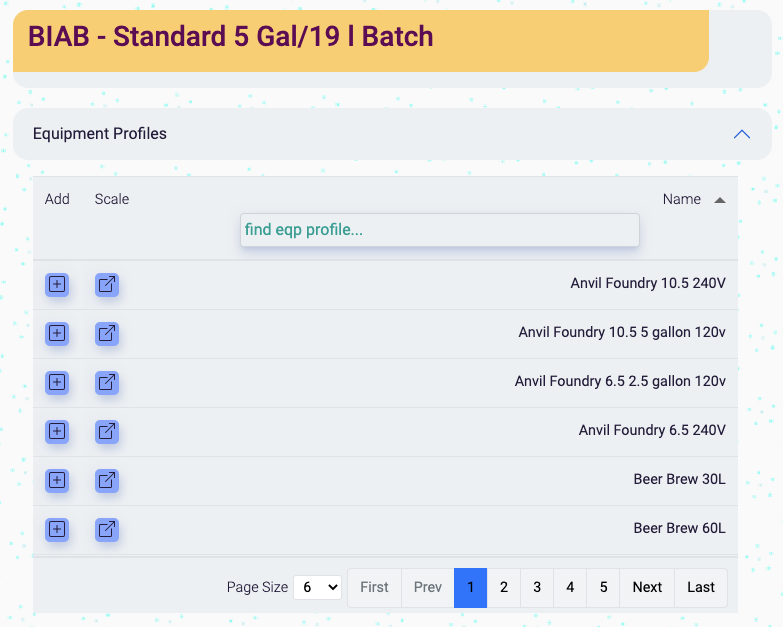Click the Add column header

point(57,199)
